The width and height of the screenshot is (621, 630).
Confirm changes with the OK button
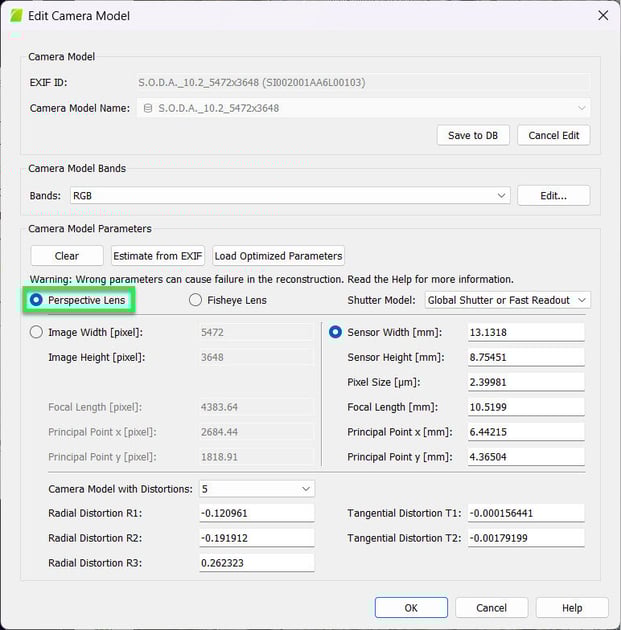[411, 607]
